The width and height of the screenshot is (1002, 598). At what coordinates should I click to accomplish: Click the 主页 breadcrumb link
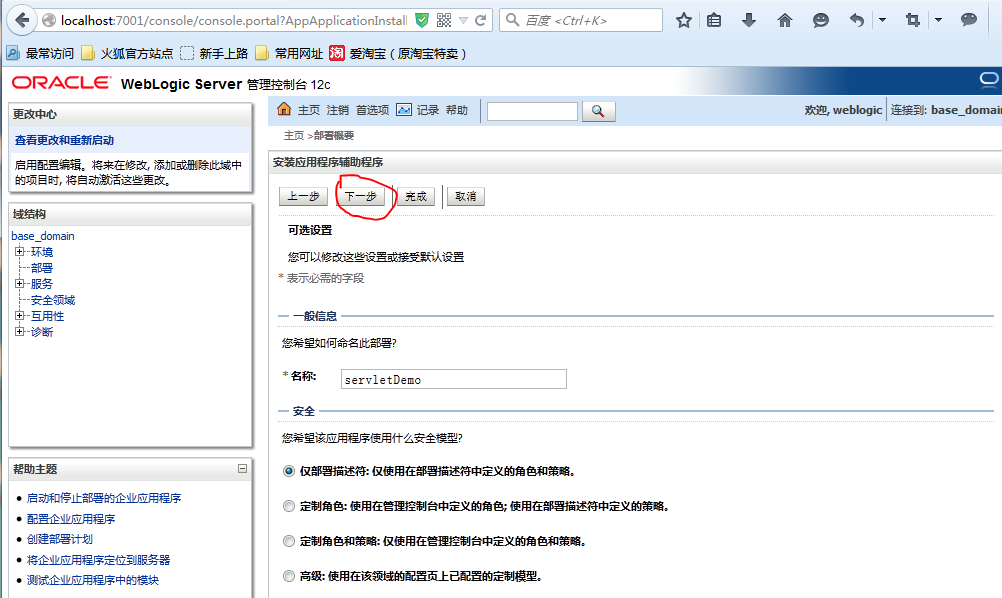(294, 135)
